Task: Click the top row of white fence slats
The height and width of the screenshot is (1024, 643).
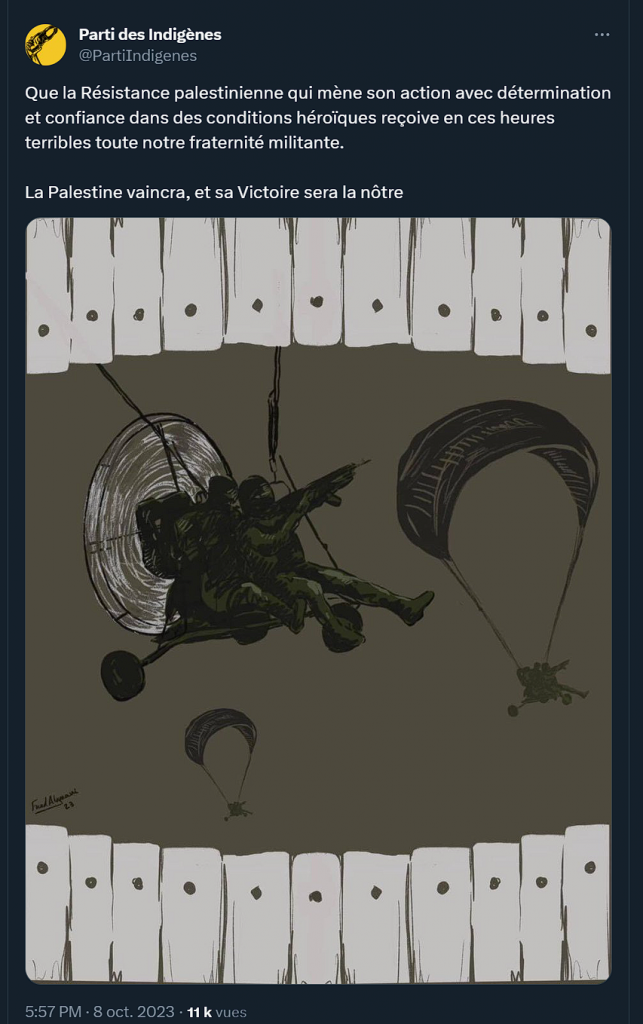Action: pos(319,294)
